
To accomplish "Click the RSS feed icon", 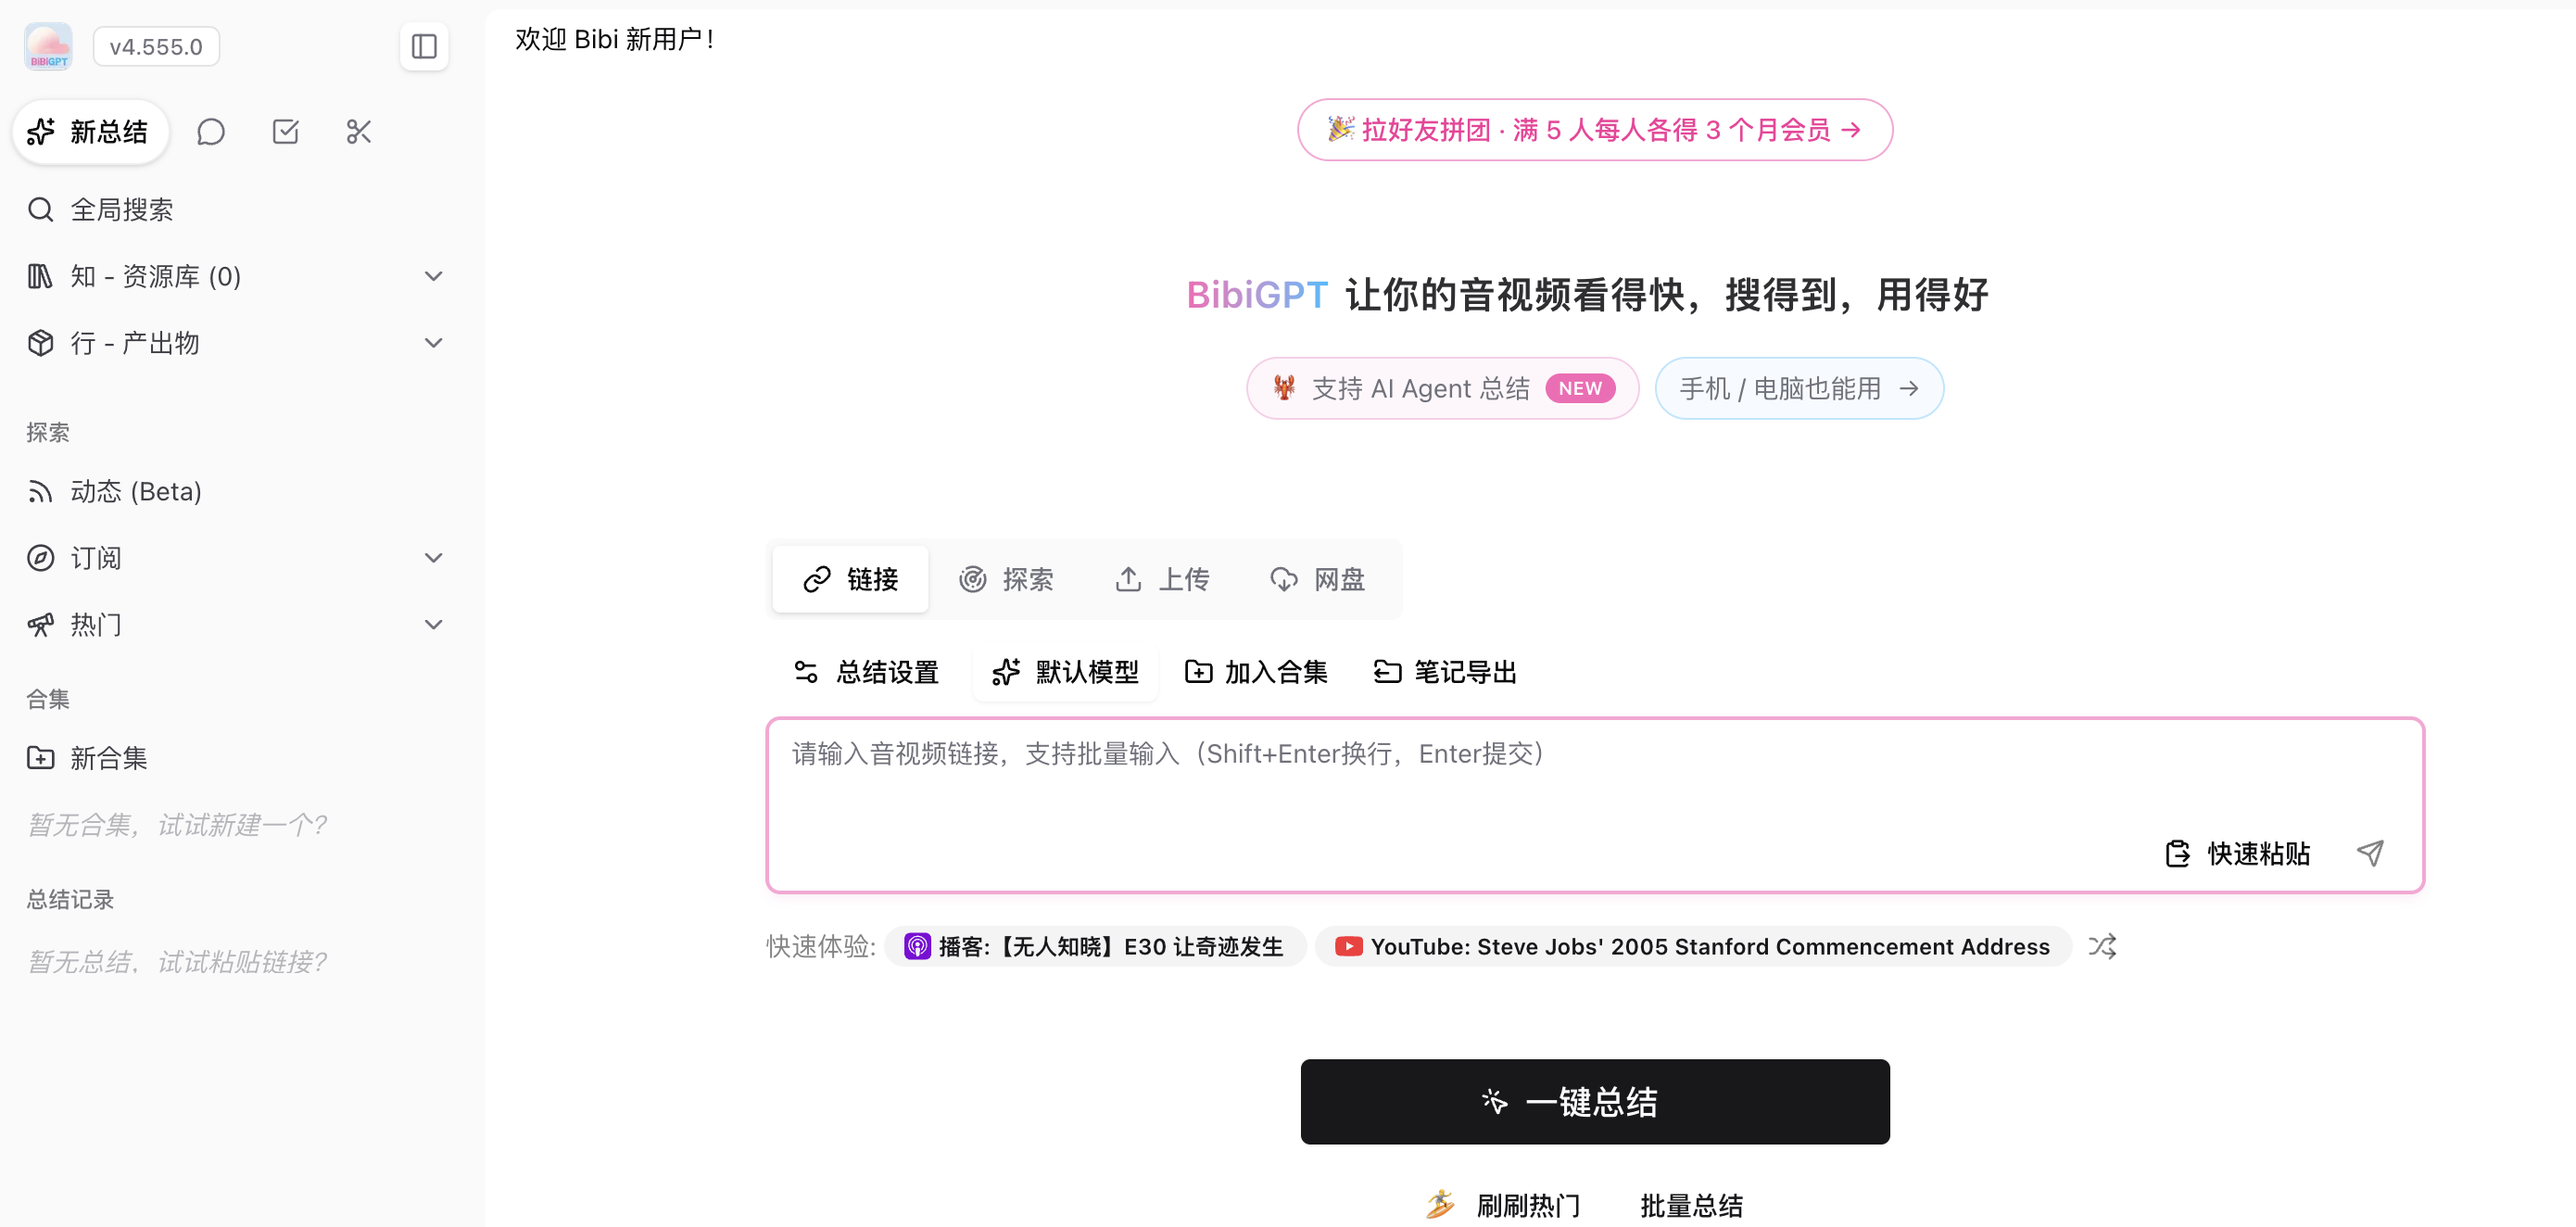I will coord(40,491).
